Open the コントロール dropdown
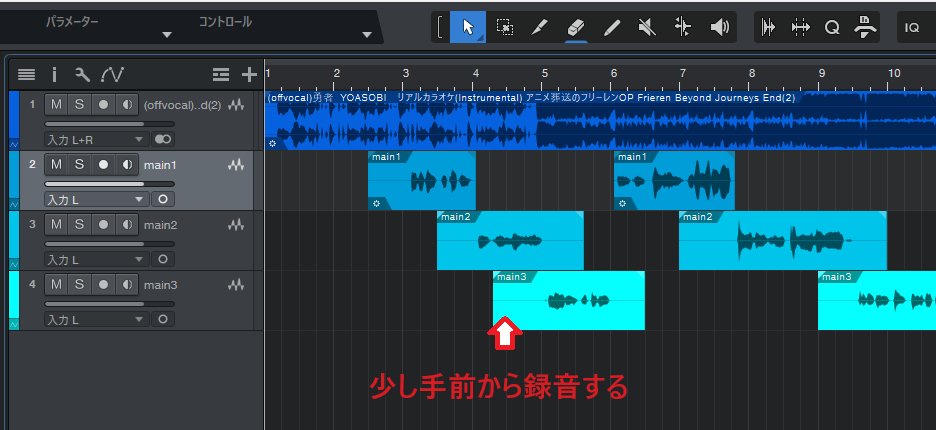The image size is (936, 430). pos(367,35)
